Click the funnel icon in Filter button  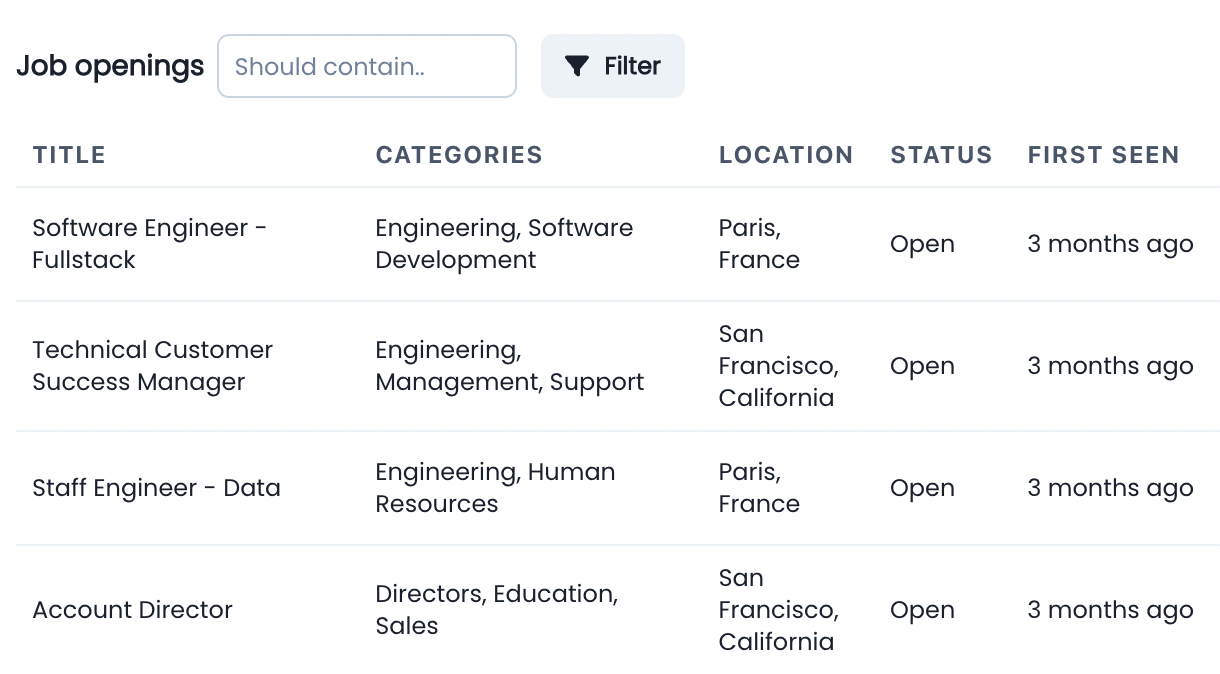576,66
